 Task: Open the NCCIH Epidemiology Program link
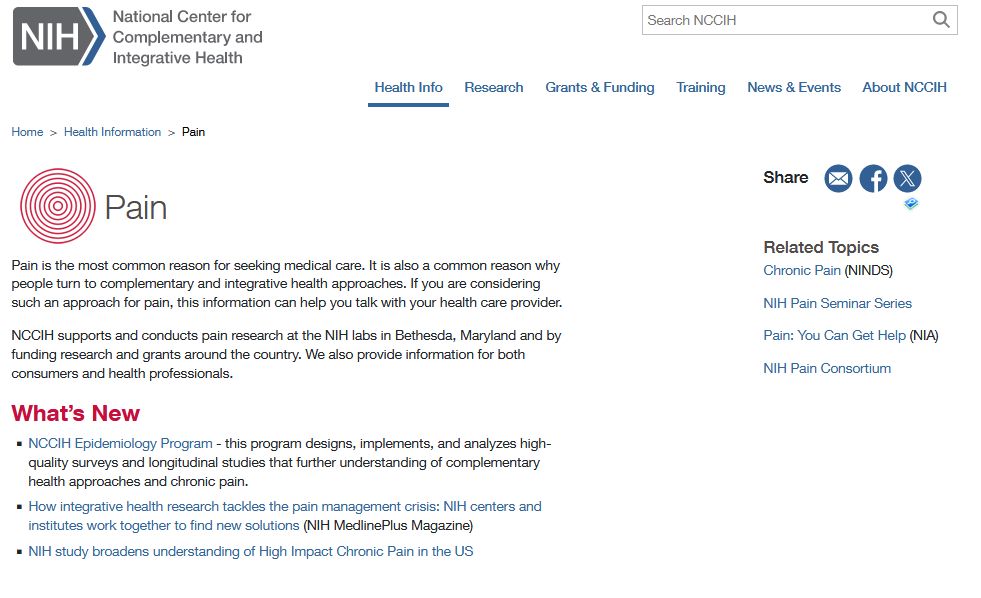(120, 444)
